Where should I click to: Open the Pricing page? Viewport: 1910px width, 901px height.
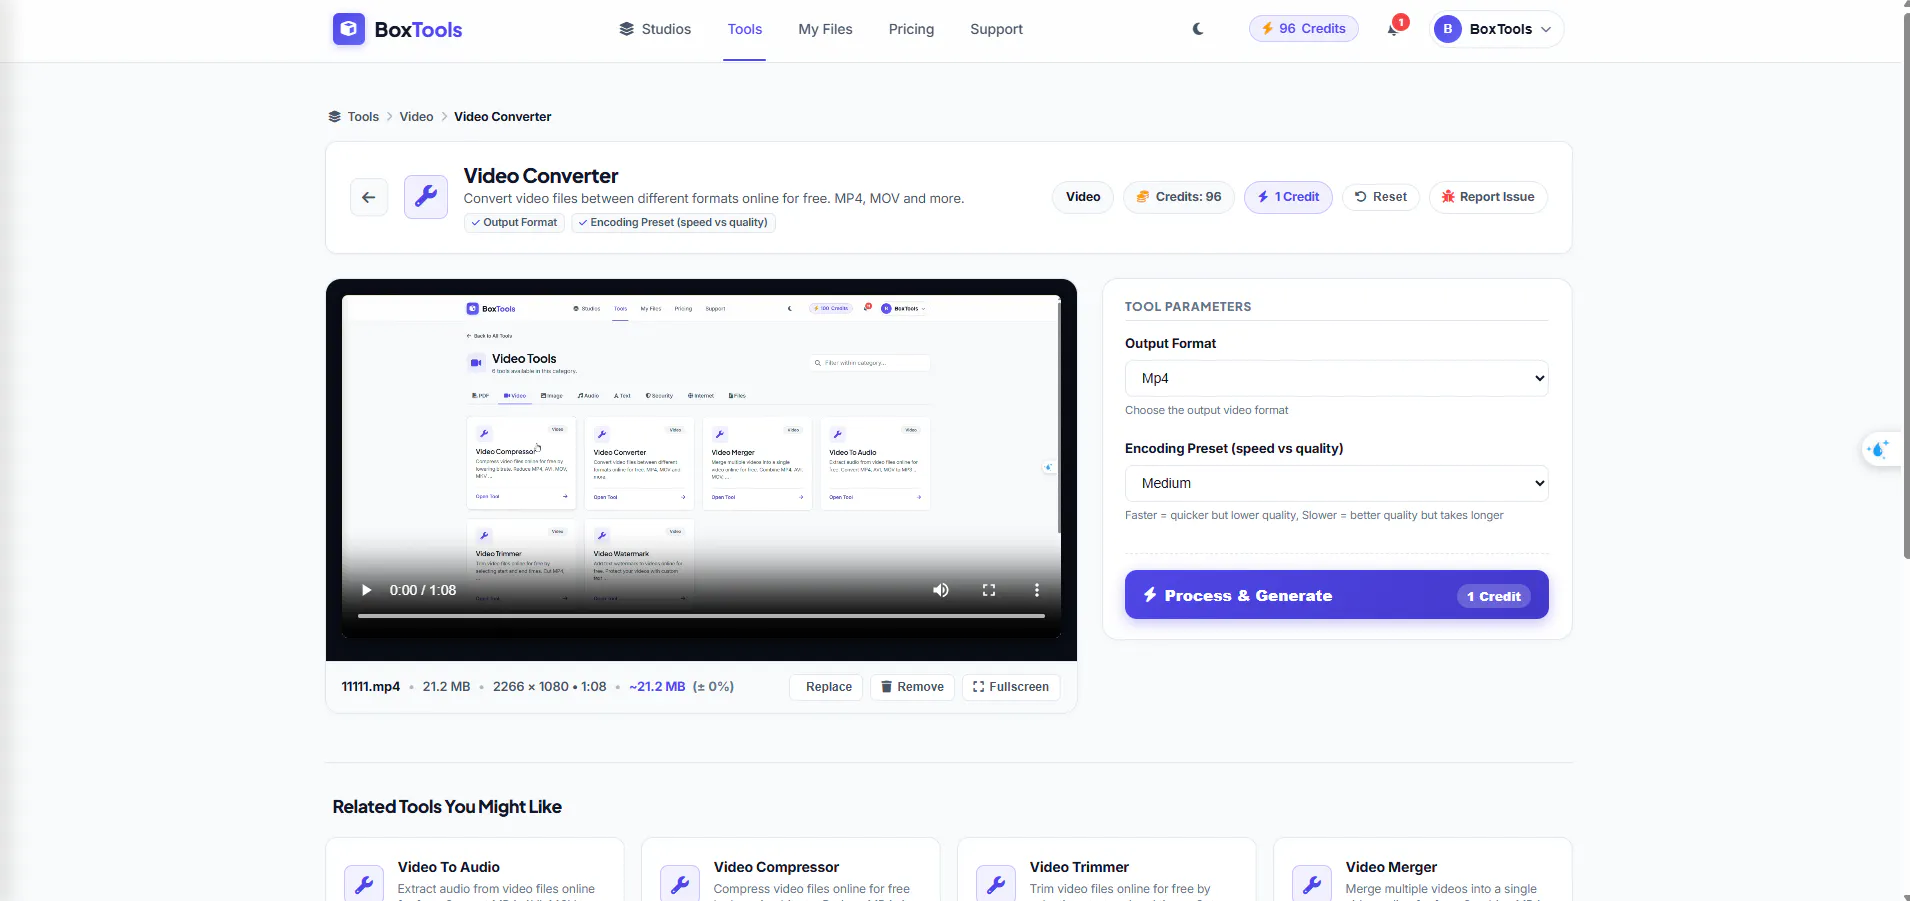(x=911, y=29)
